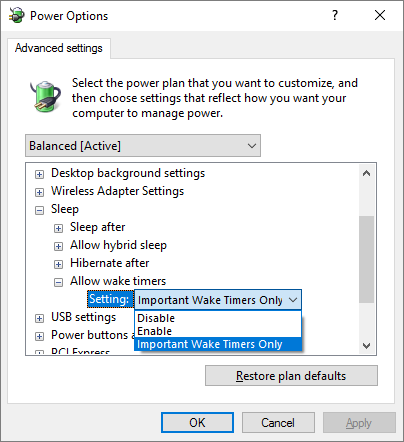404x442 pixels.
Task: Select the Advanced settings tab
Action: click(x=59, y=48)
